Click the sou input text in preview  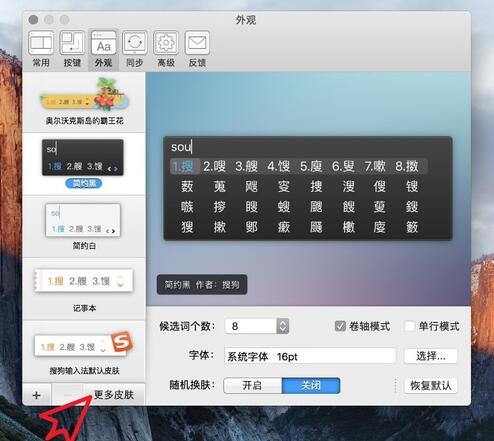[181, 147]
